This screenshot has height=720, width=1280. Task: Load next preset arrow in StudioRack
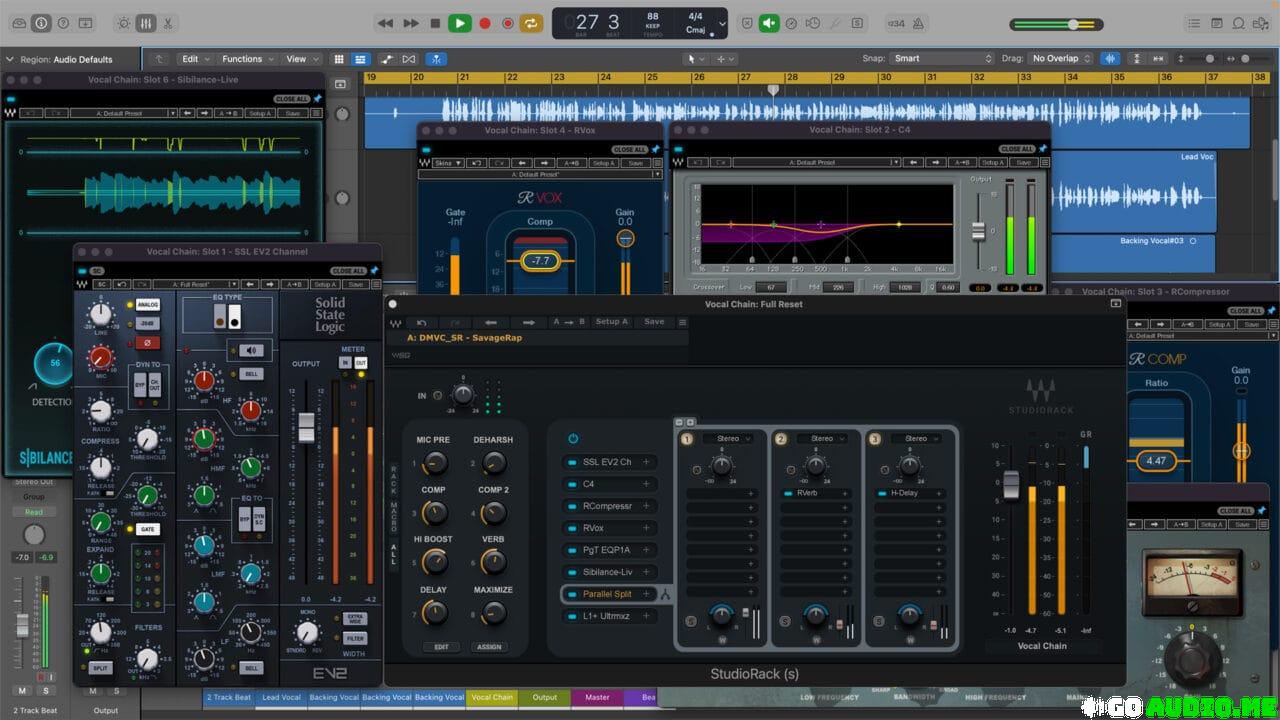[x=528, y=322]
